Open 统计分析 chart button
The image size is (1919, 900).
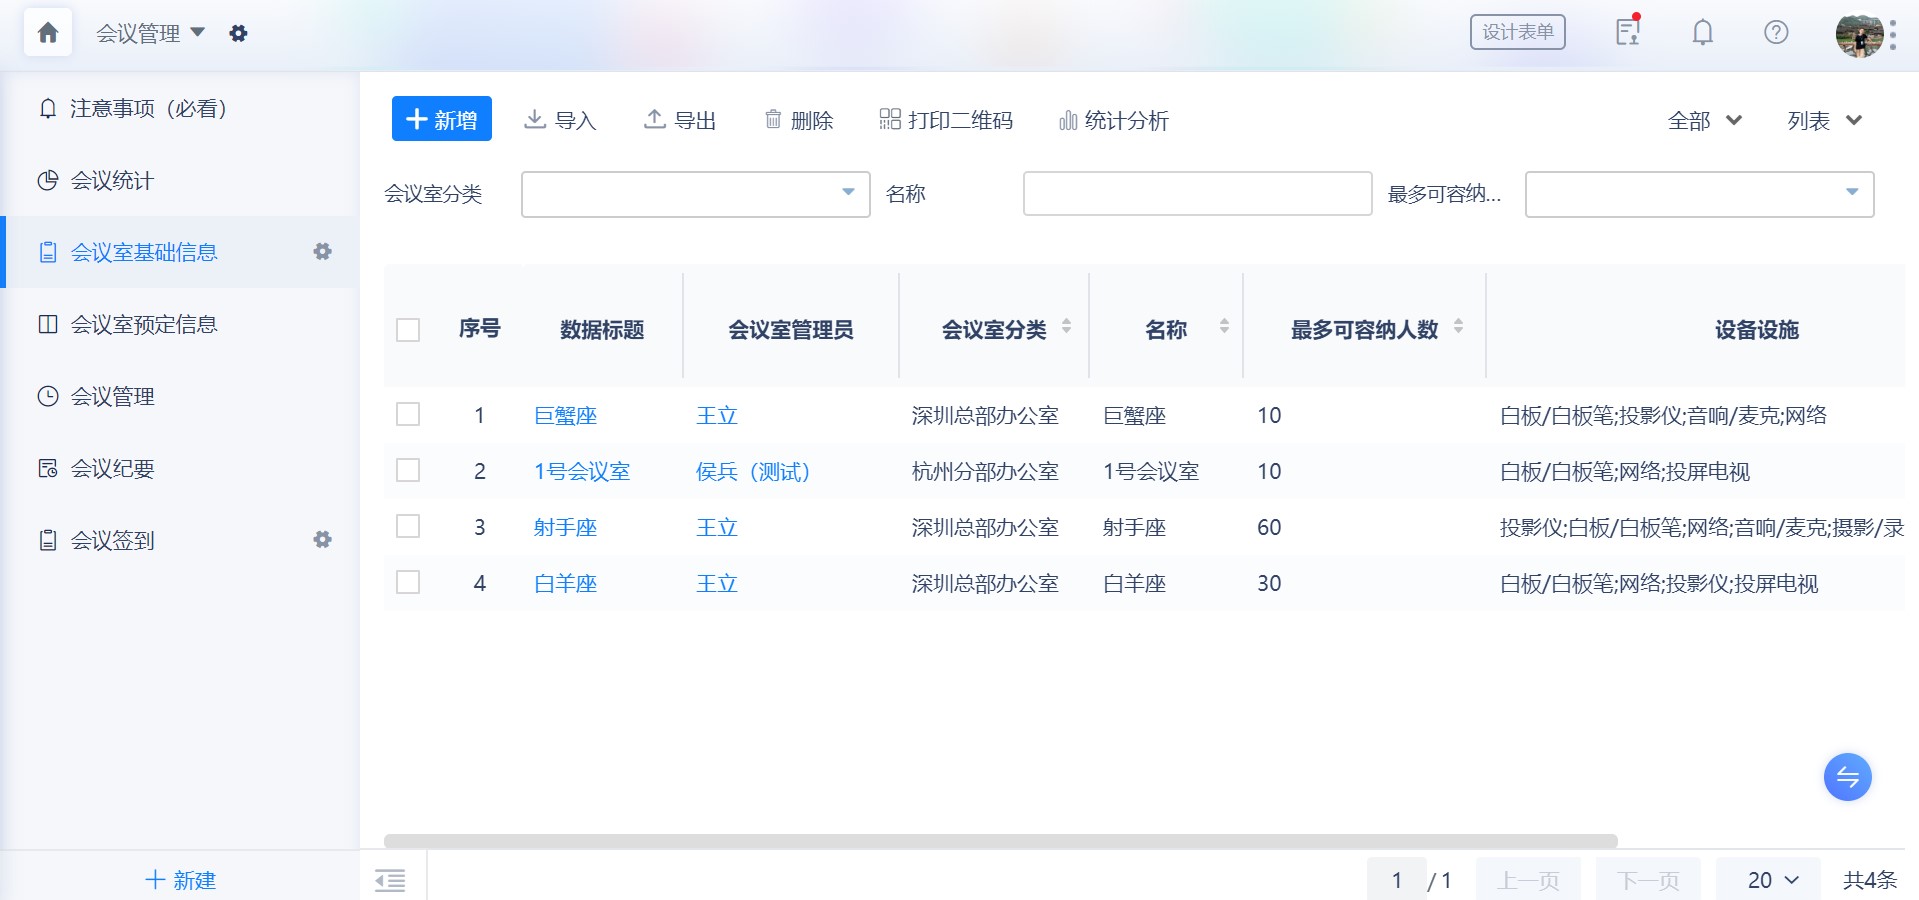pos(1113,120)
